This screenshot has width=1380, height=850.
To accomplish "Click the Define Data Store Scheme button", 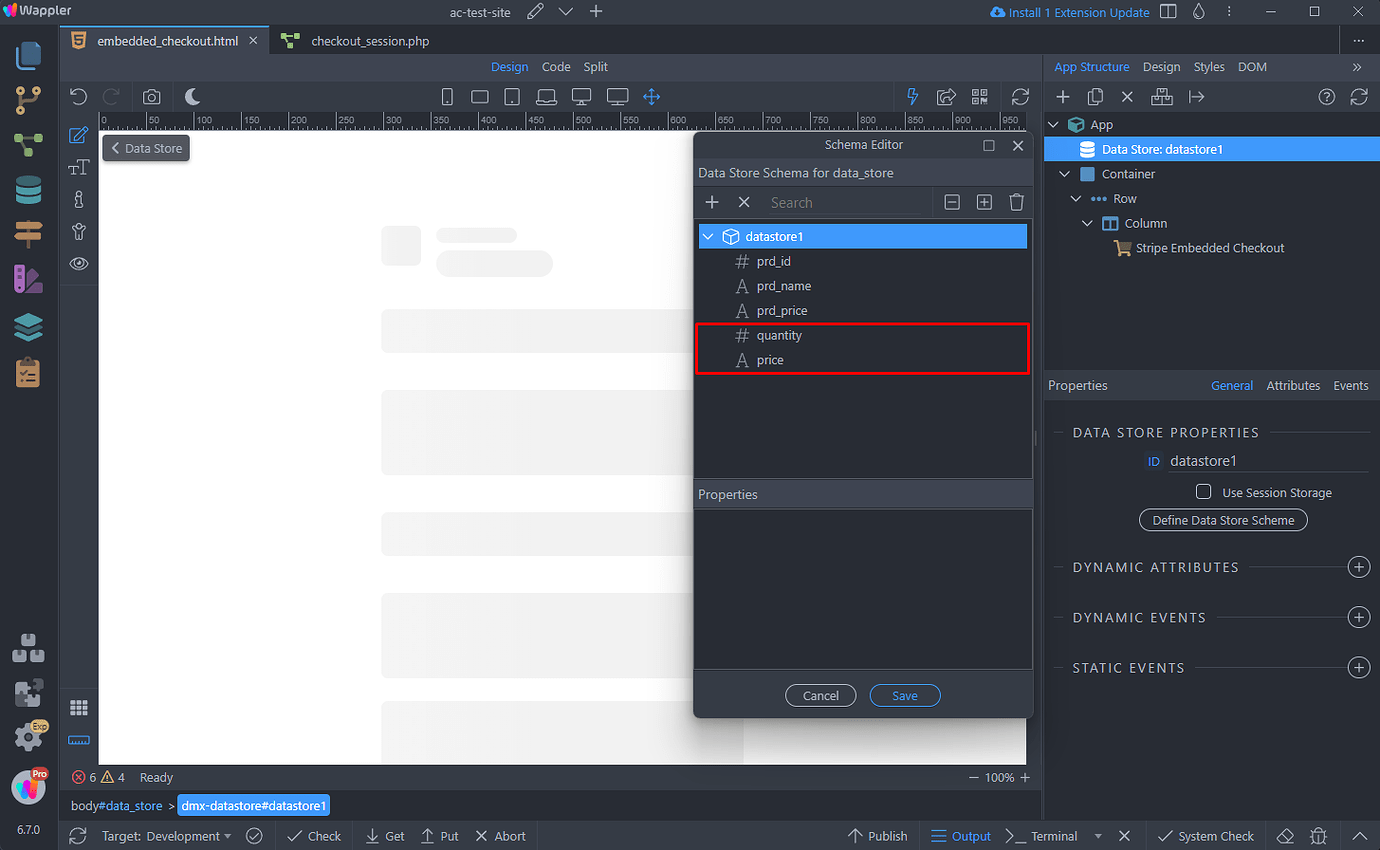I will [1223, 519].
